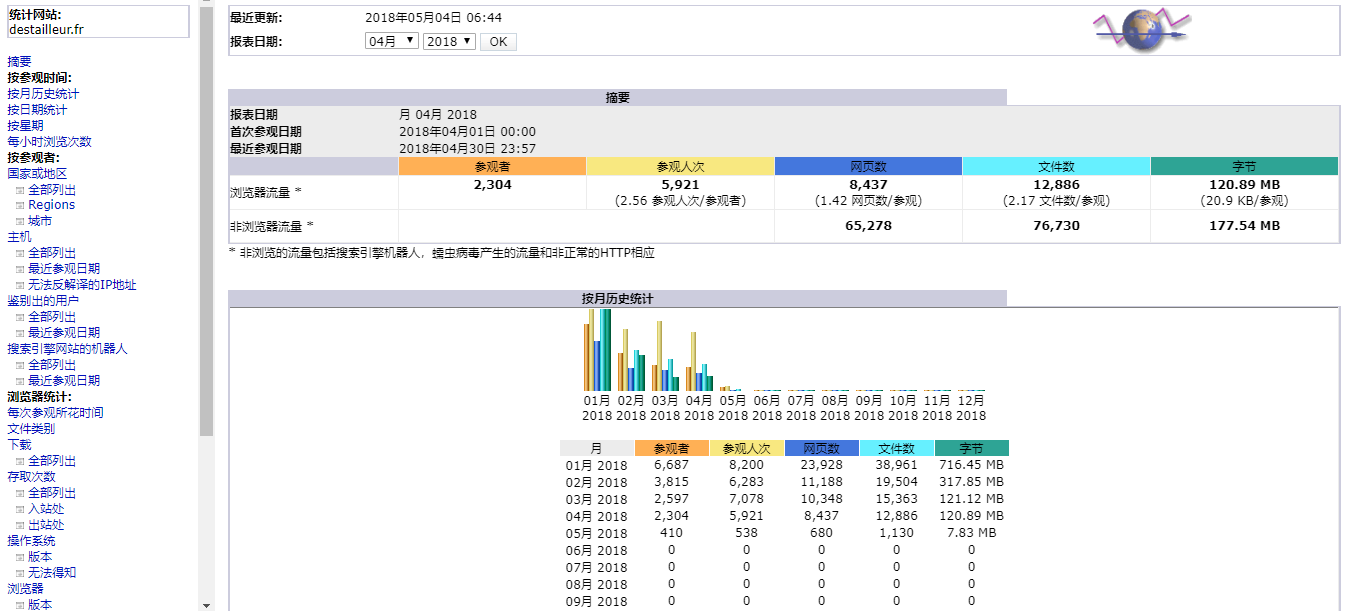Viewport: 1349px width, 611px height.
Task: Open the year dropdown showing 2018
Action: (449, 42)
